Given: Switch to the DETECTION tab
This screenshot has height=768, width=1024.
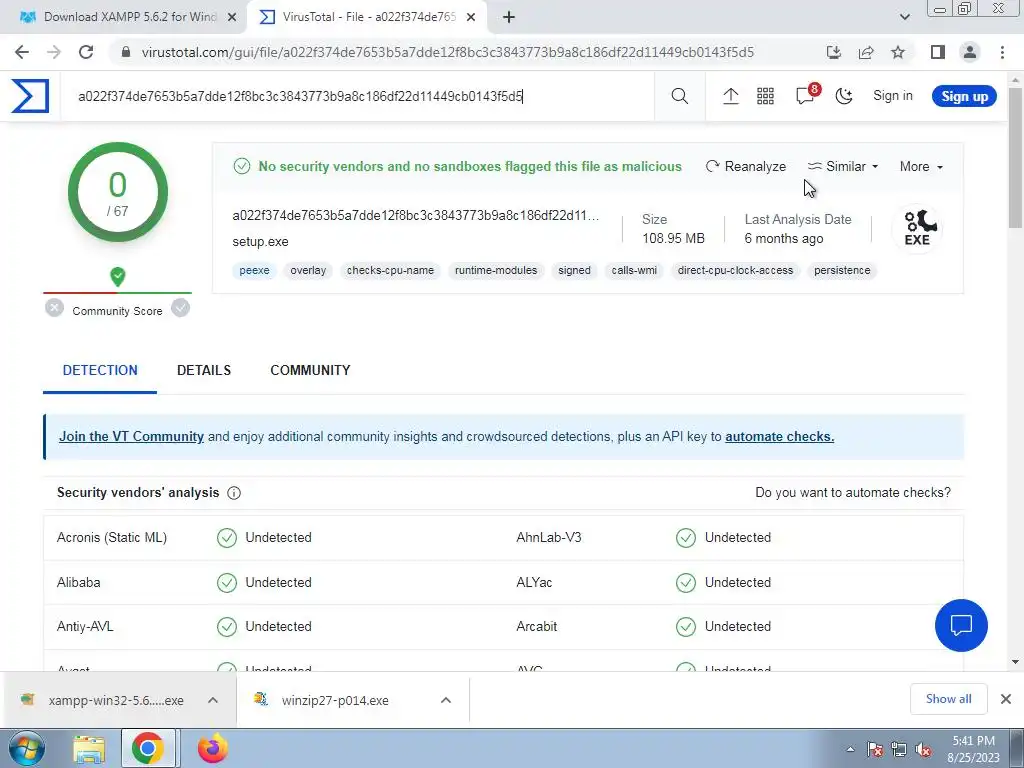Looking at the screenshot, I should tap(100, 370).
